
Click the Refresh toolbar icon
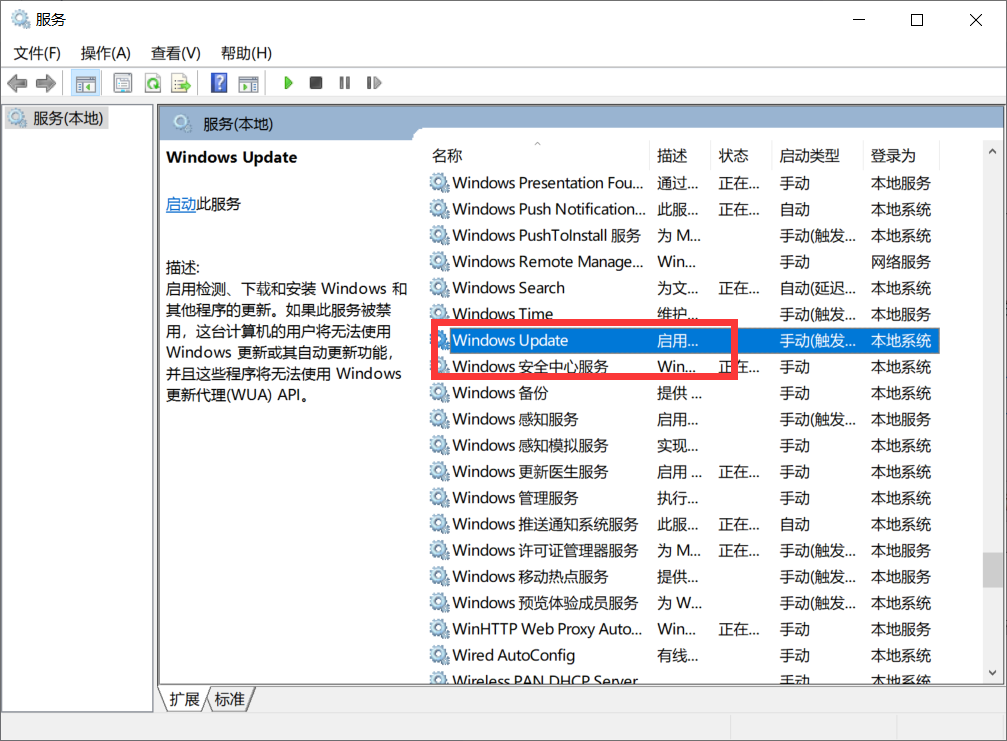153,83
